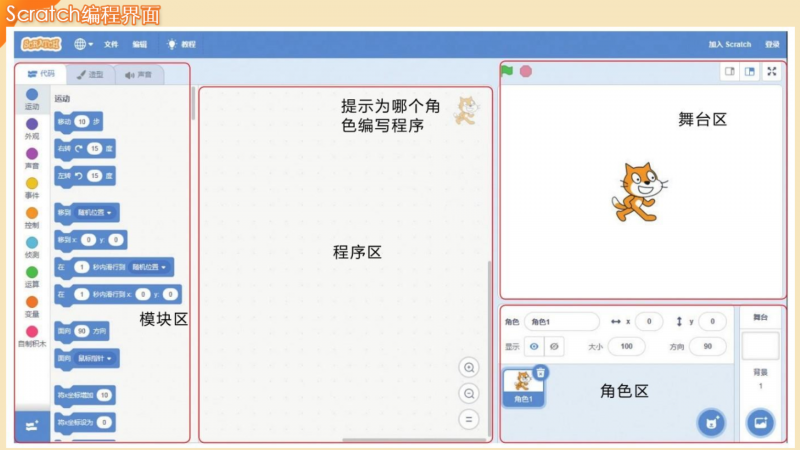Click seconds value in 秒内滑行到 x y block

click(x=81, y=294)
